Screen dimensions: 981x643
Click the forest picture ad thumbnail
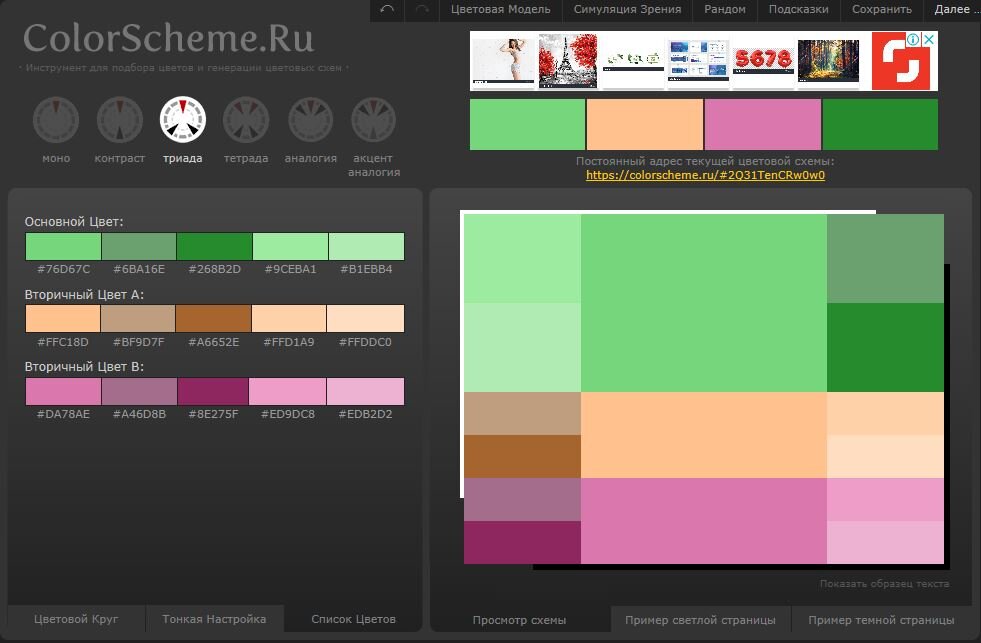pyautogui.click(x=828, y=61)
